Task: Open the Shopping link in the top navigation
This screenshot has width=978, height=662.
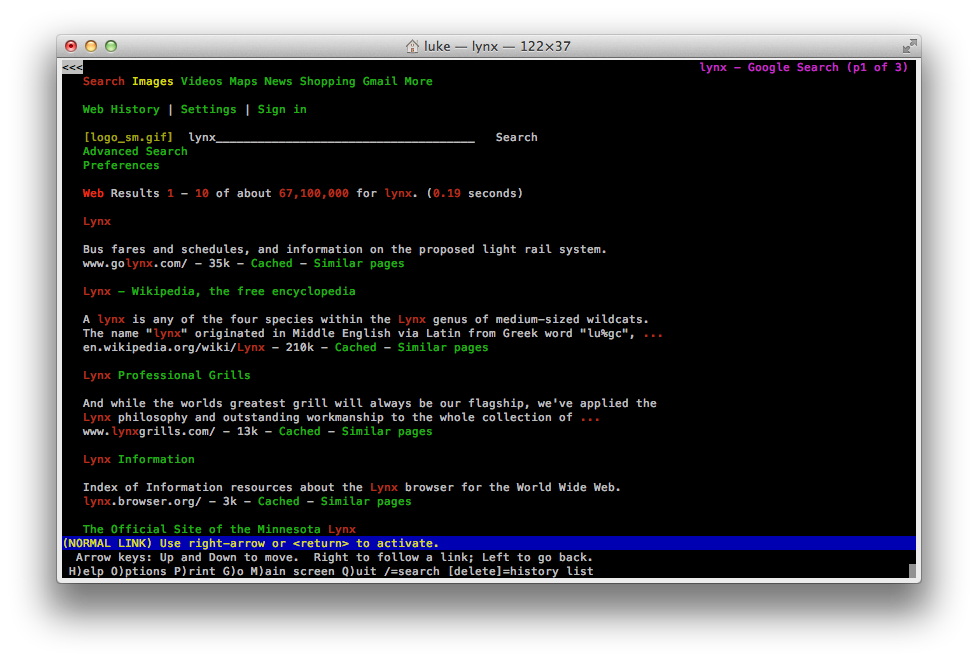Action: coord(327,82)
